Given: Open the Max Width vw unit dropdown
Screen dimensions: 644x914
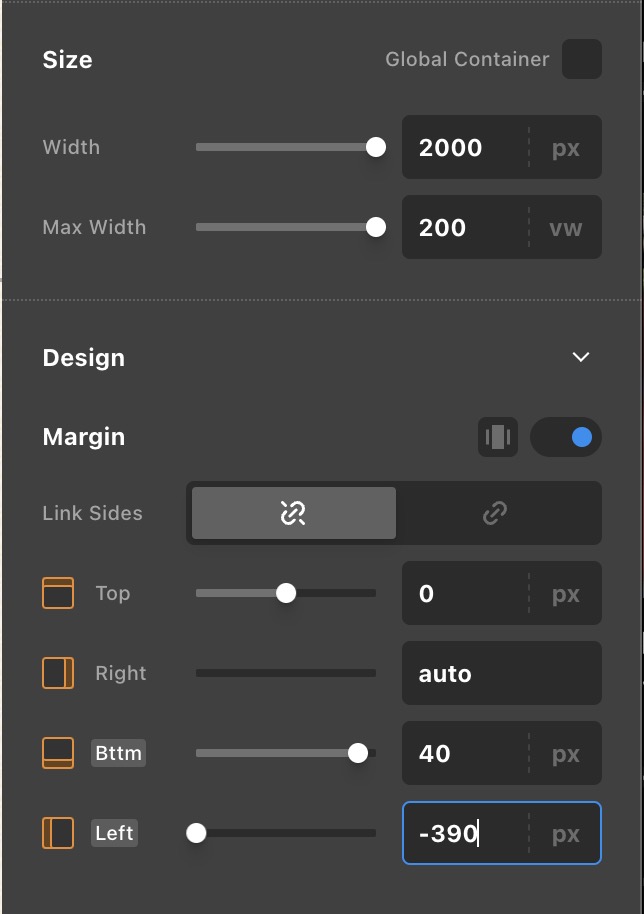Looking at the screenshot, I should click(x=566, y=228).
